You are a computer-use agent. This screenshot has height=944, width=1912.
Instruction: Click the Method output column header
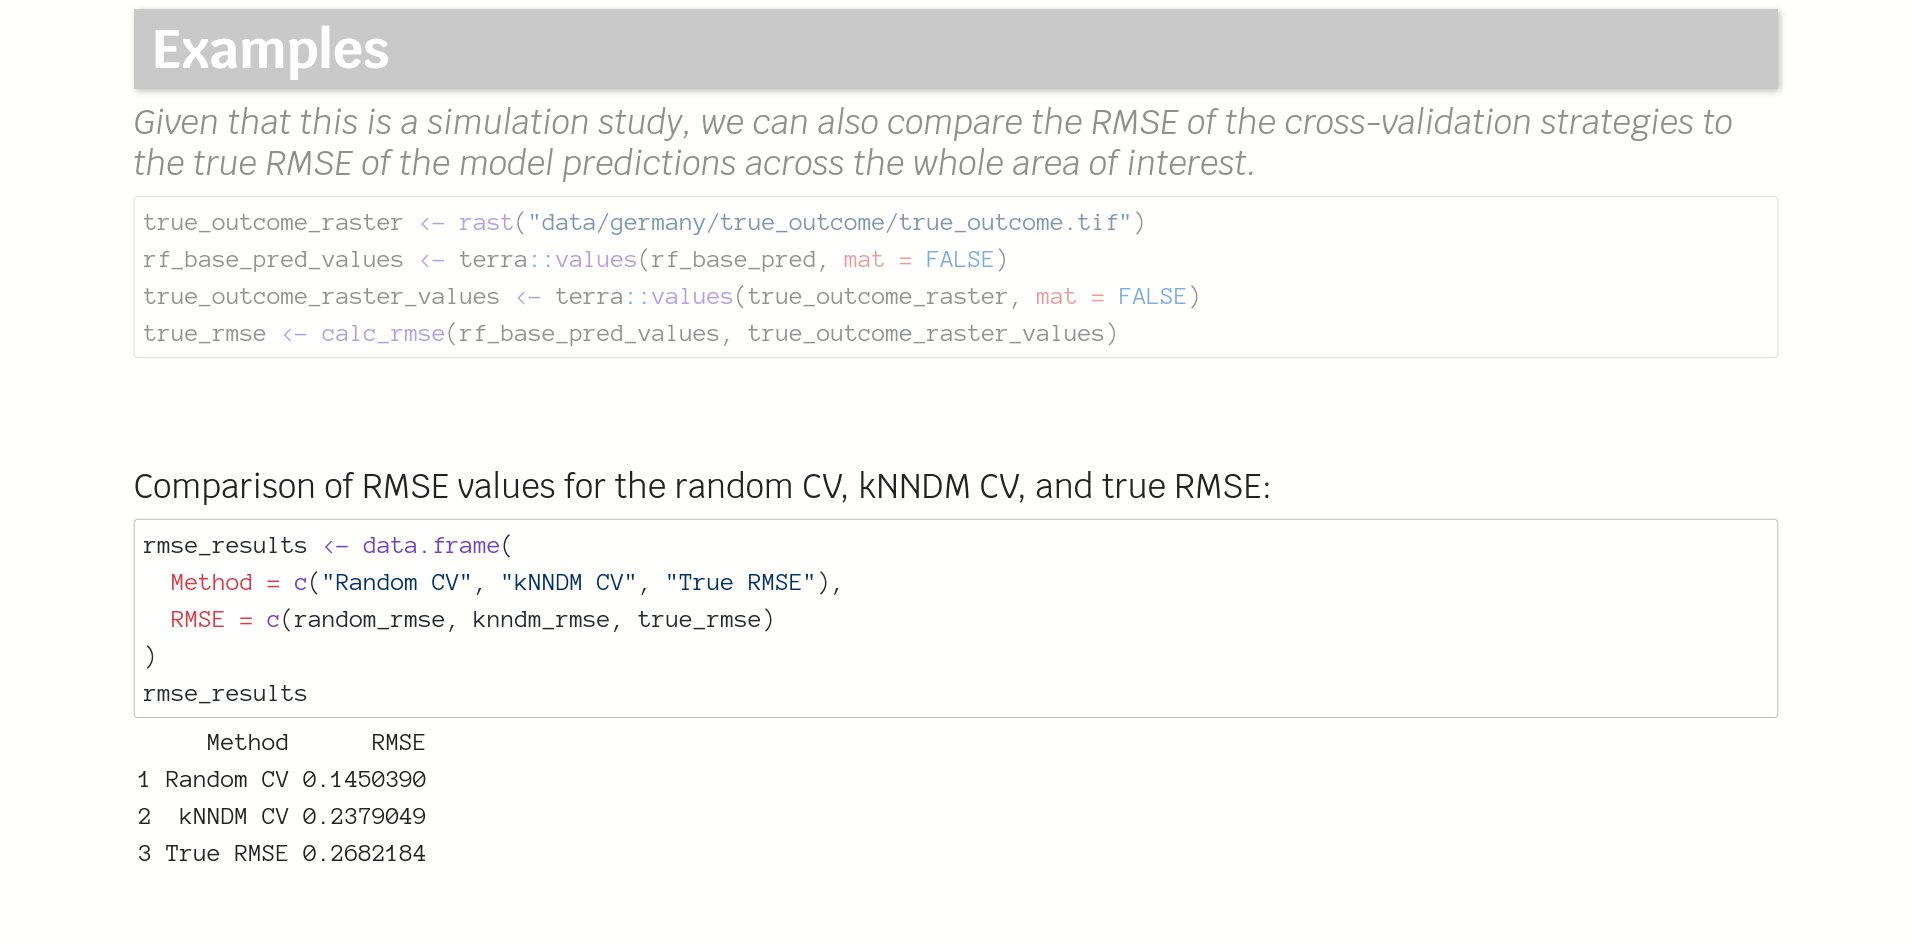point(247,742)
